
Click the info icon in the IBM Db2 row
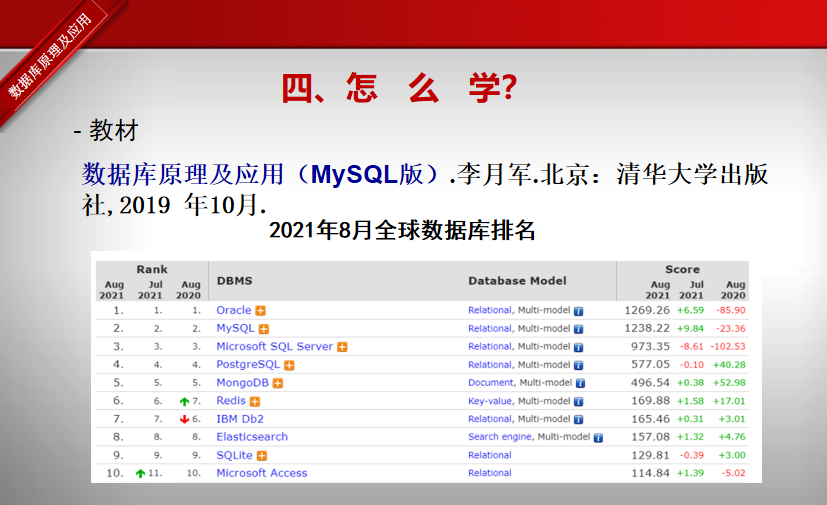(579, 420)
